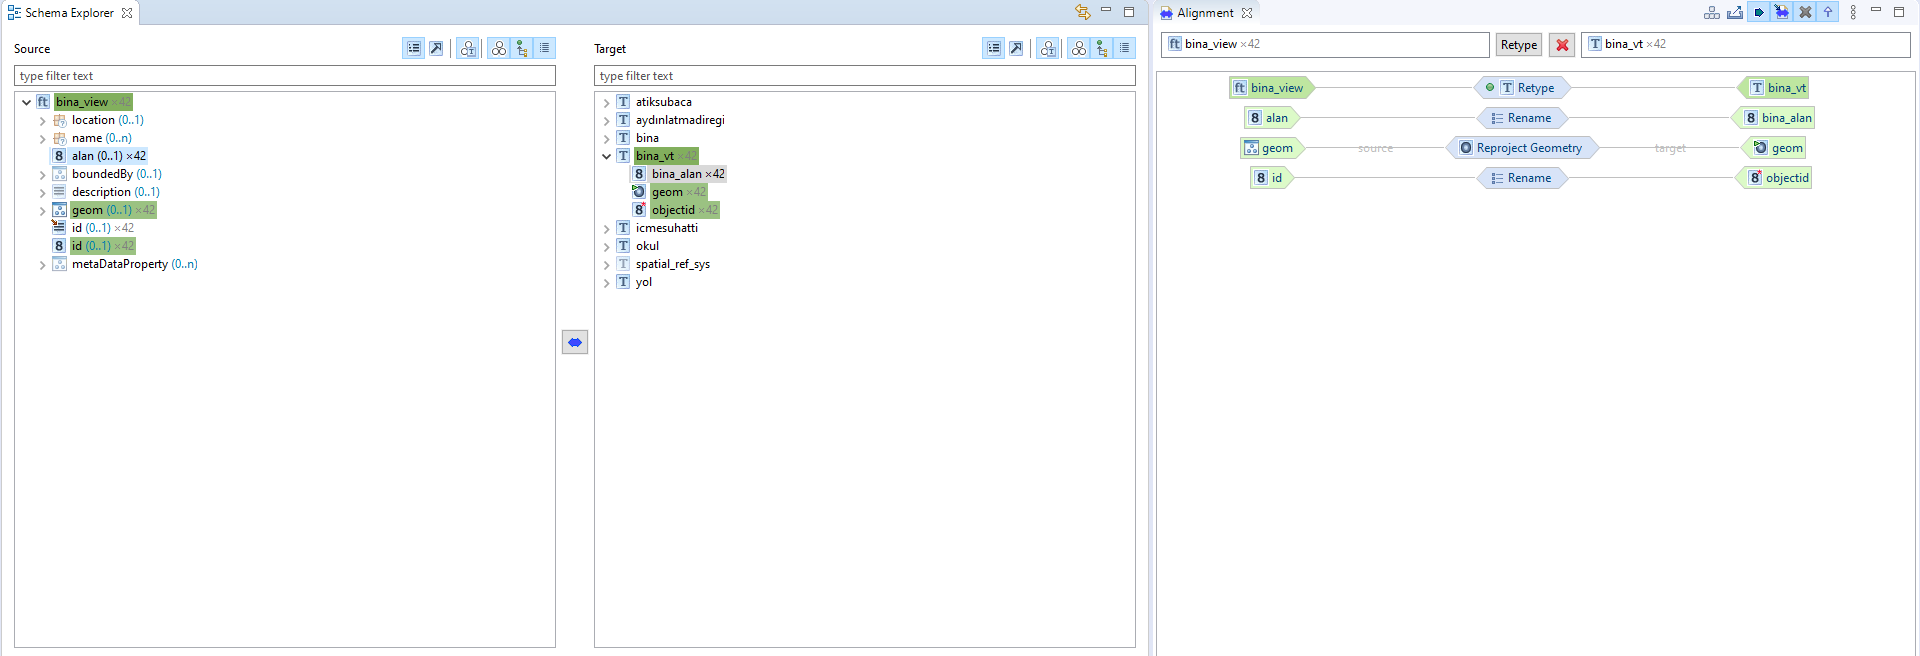Toggle the bulleted list icon in Source toolbar

point(413,48)
